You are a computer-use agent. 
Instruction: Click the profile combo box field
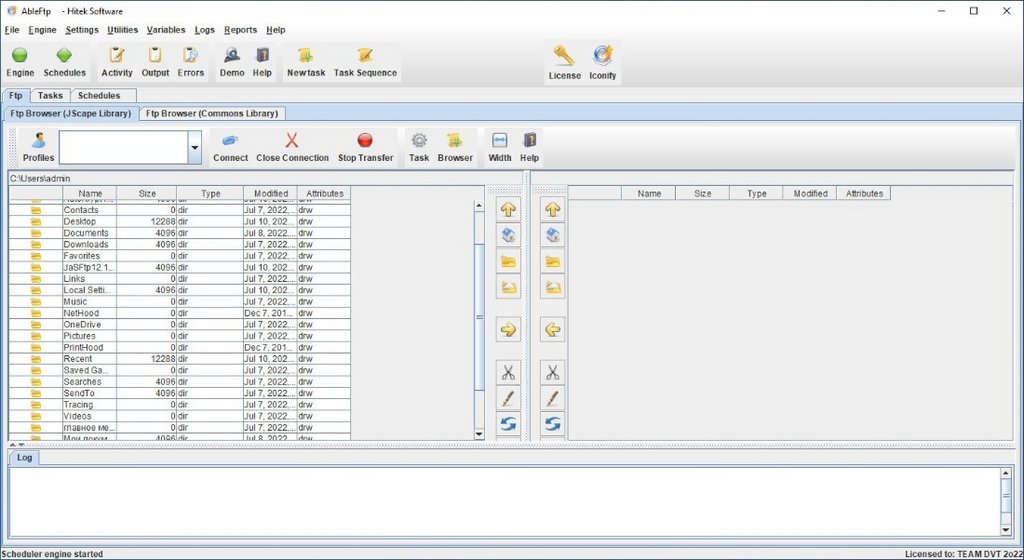(x=123, y=148)
